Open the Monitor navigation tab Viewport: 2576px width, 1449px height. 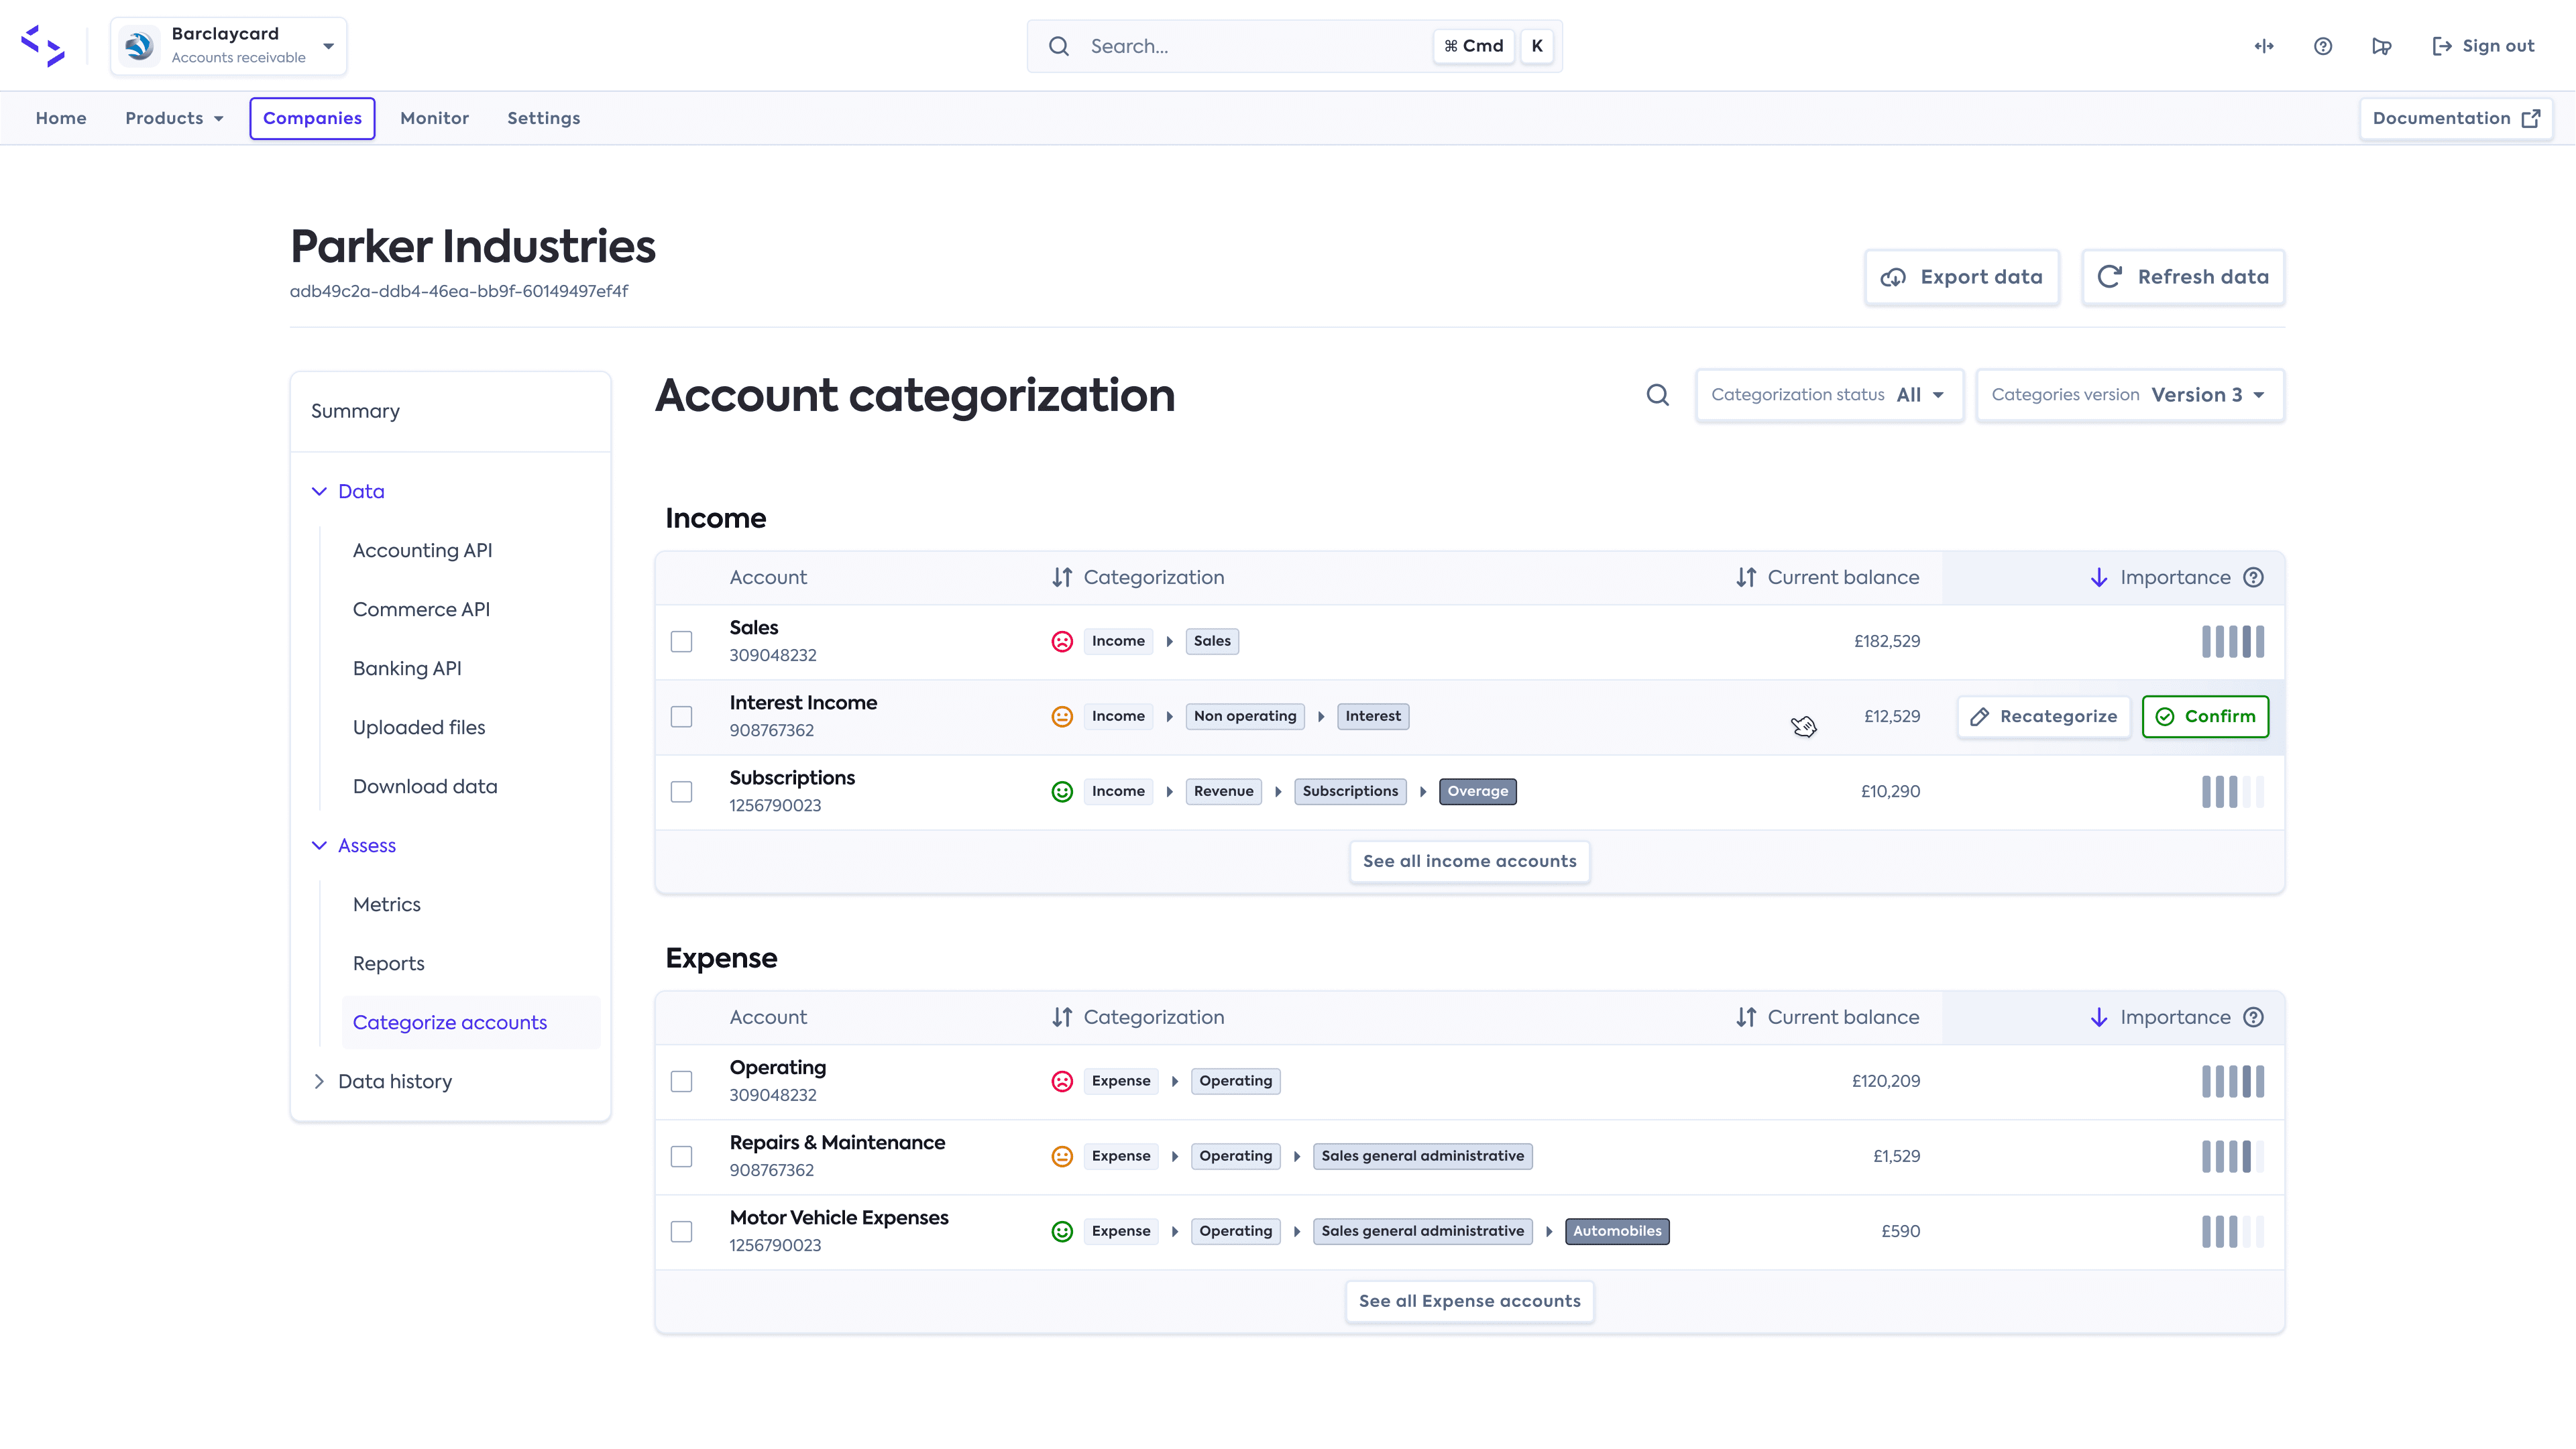434,118
